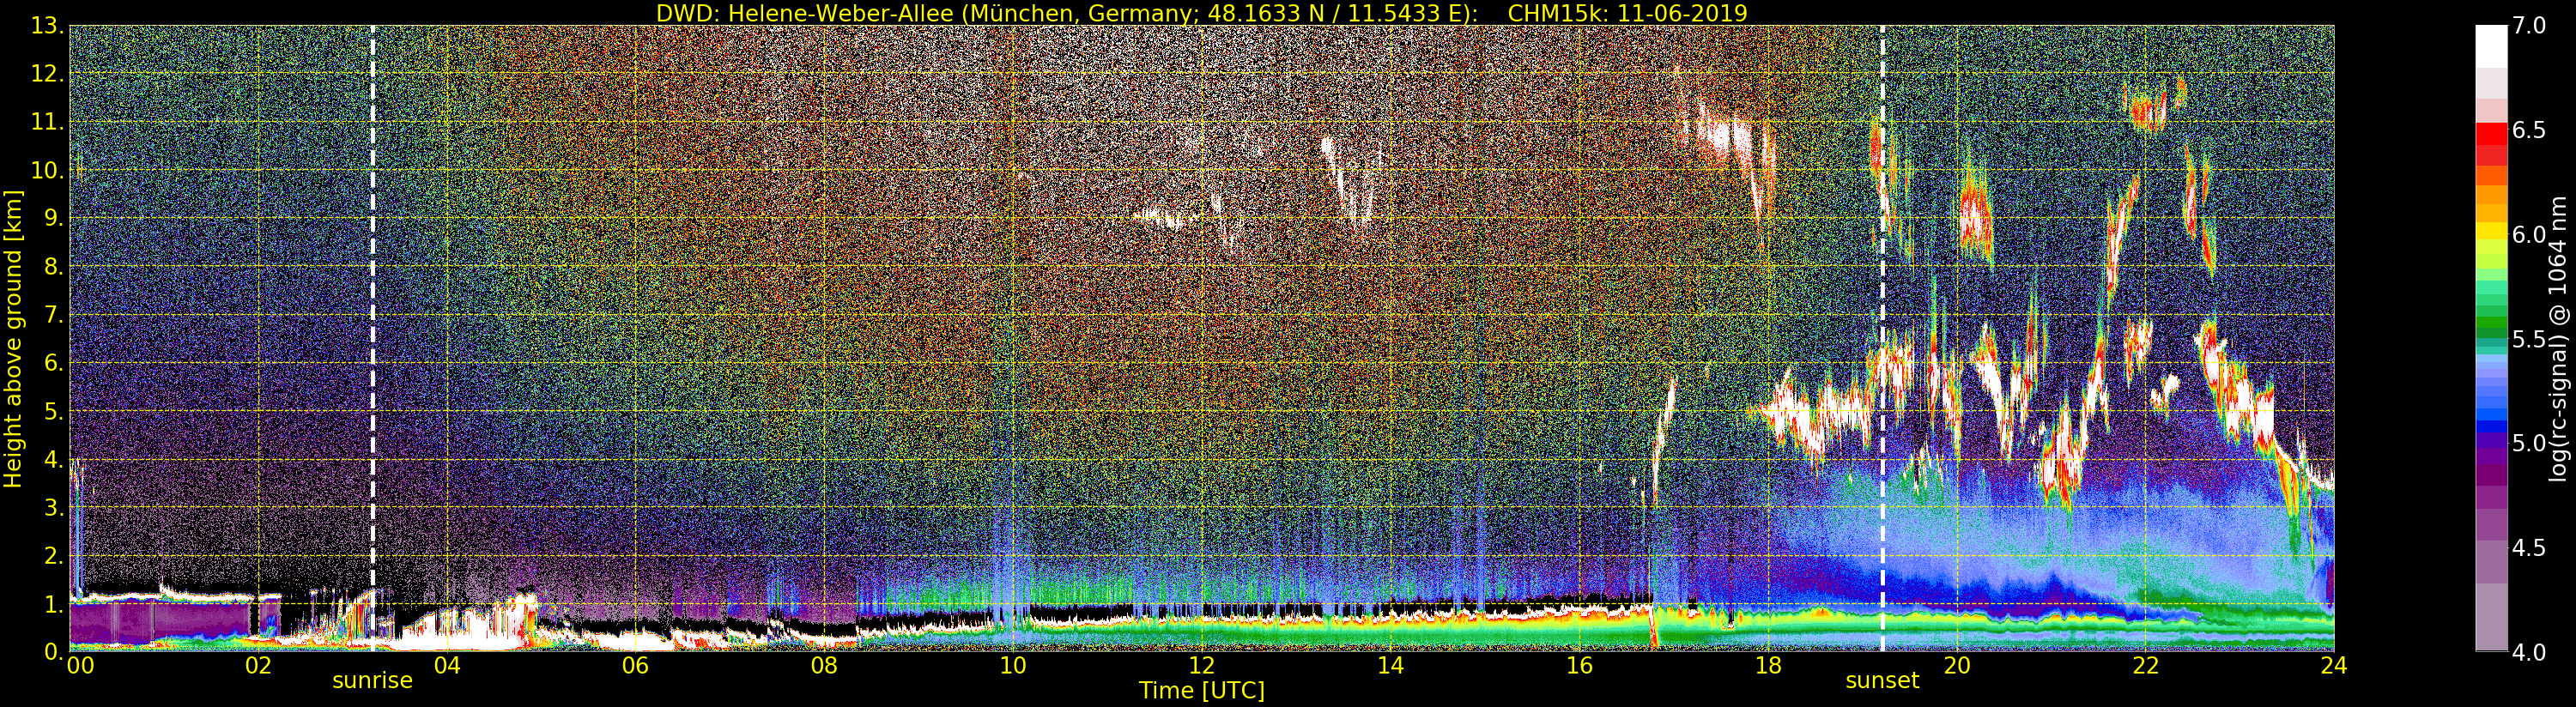The width and height of the screenshot is (2576, 707).
Task: Click the time-axis tick label '06'
Action: (635, 666)
